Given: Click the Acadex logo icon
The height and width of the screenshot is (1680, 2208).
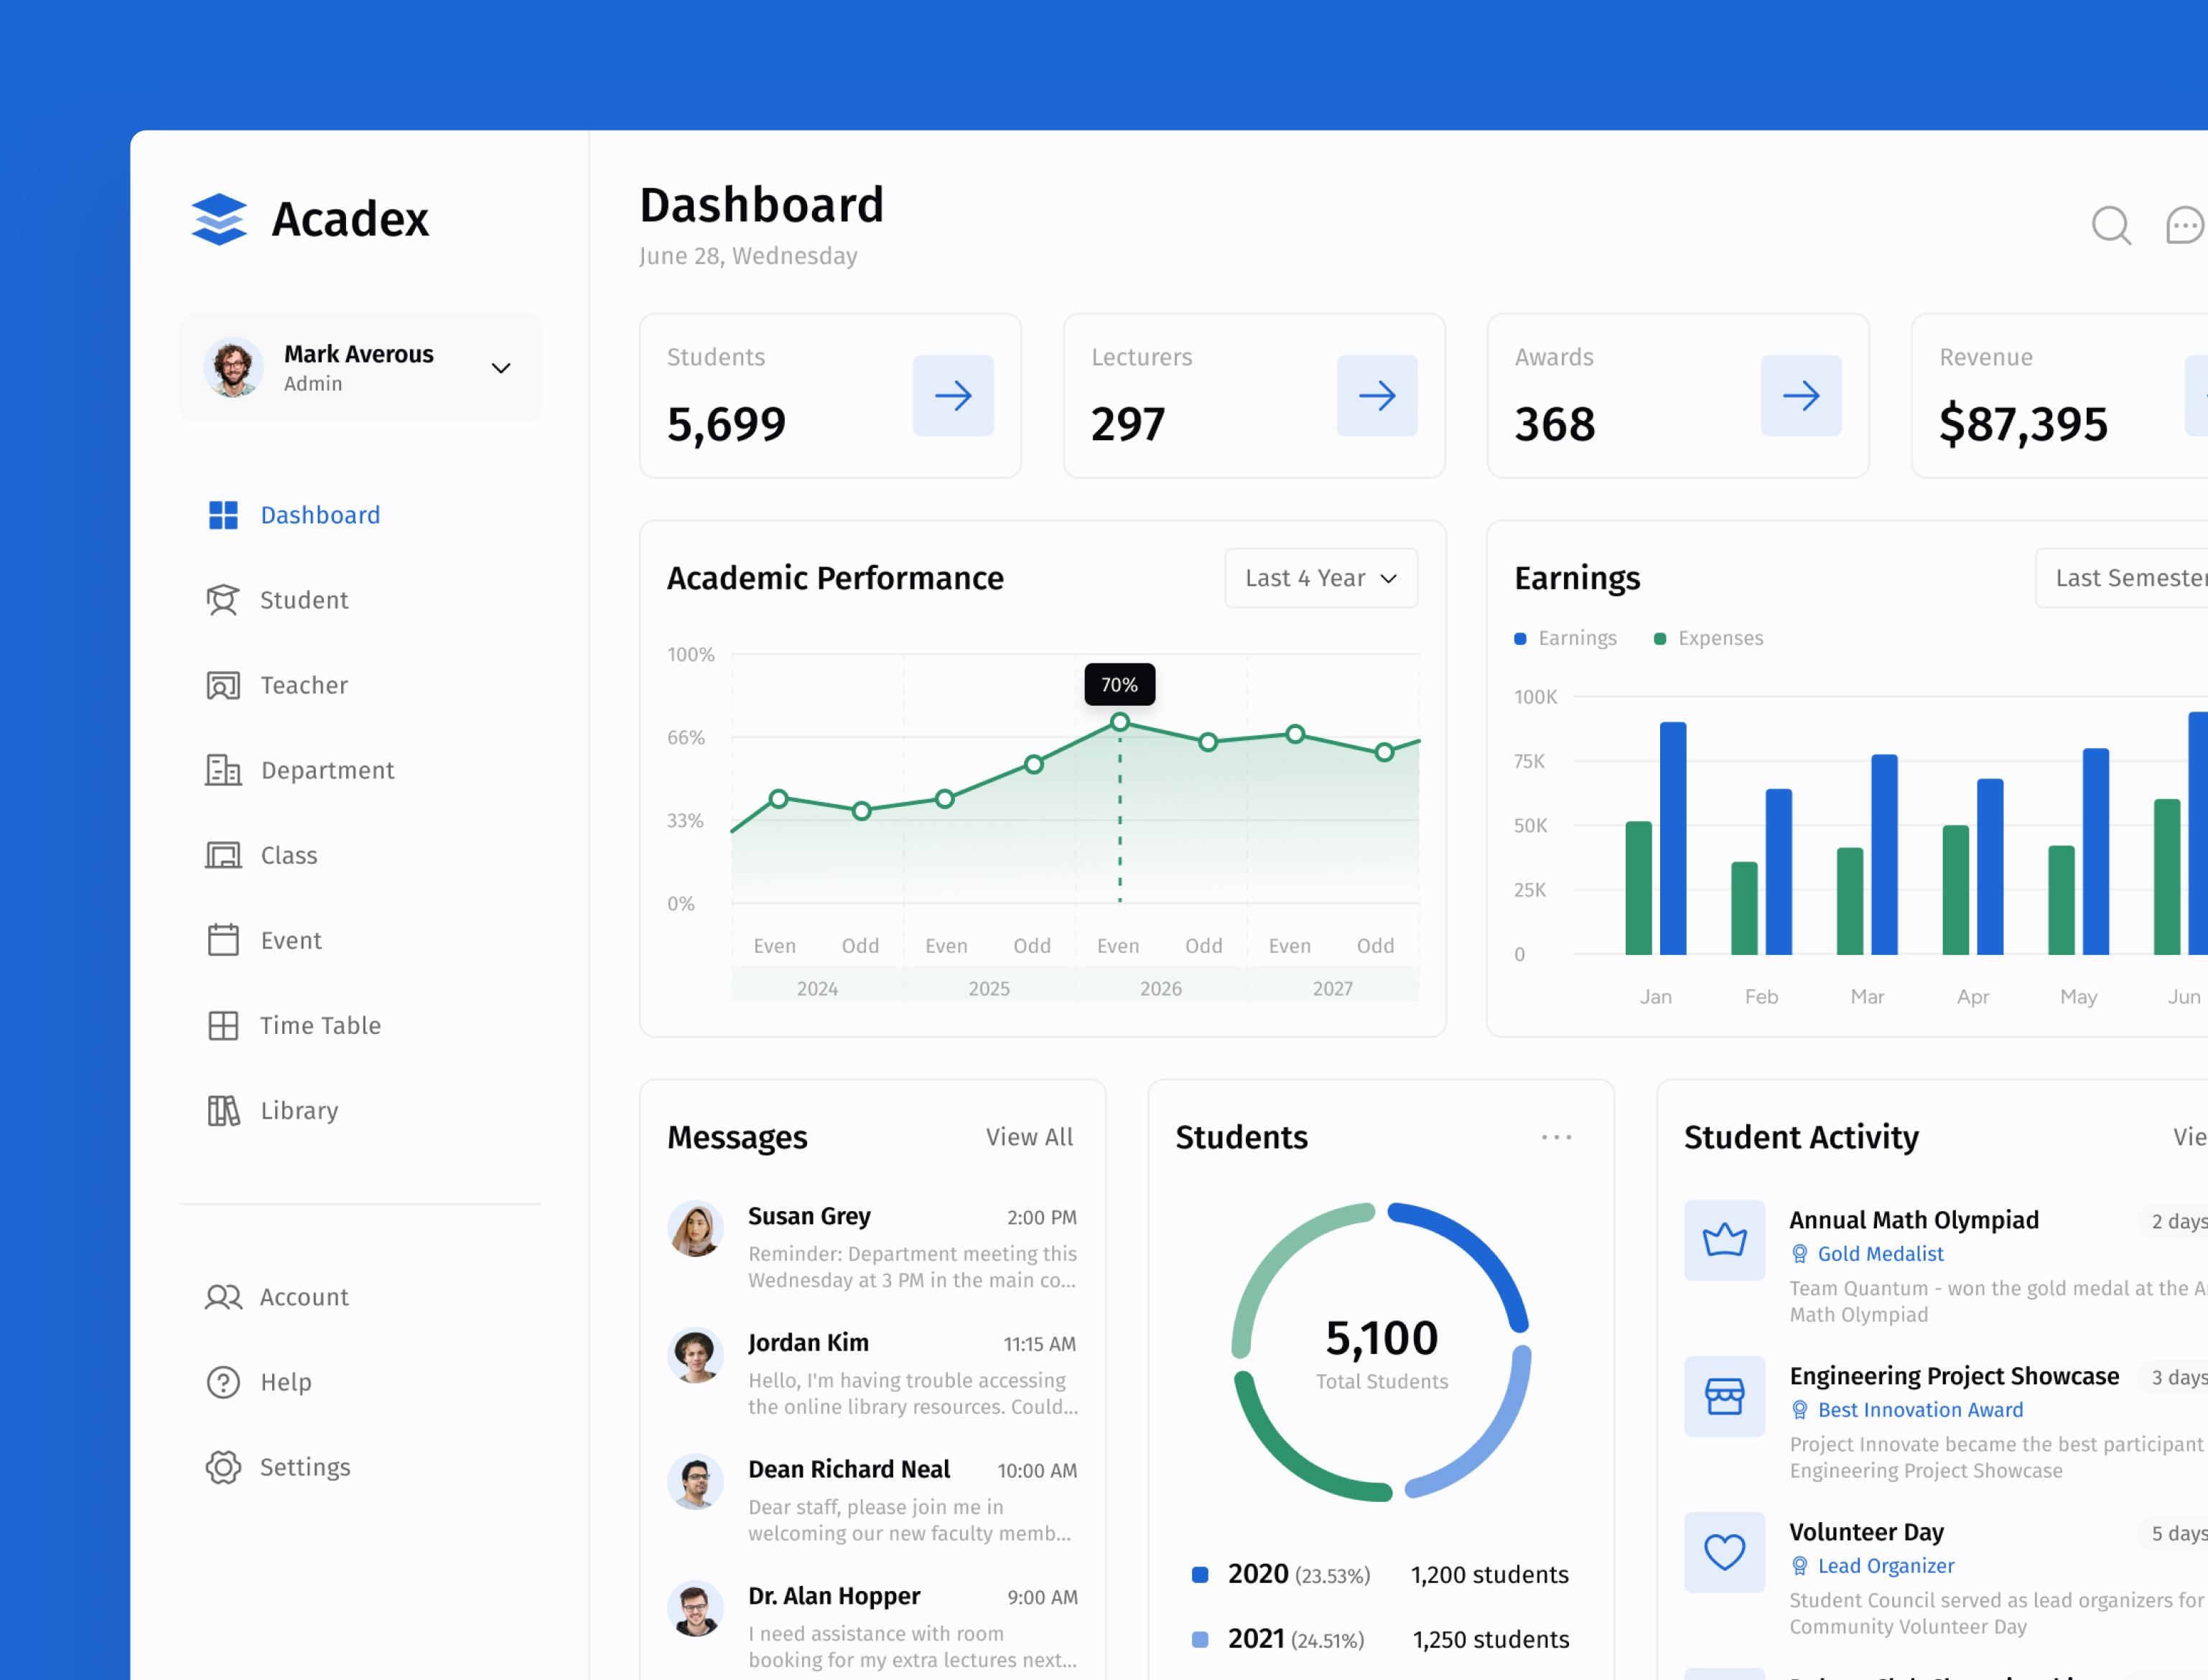Looking at the screenshot, I should tap(219, 219).
